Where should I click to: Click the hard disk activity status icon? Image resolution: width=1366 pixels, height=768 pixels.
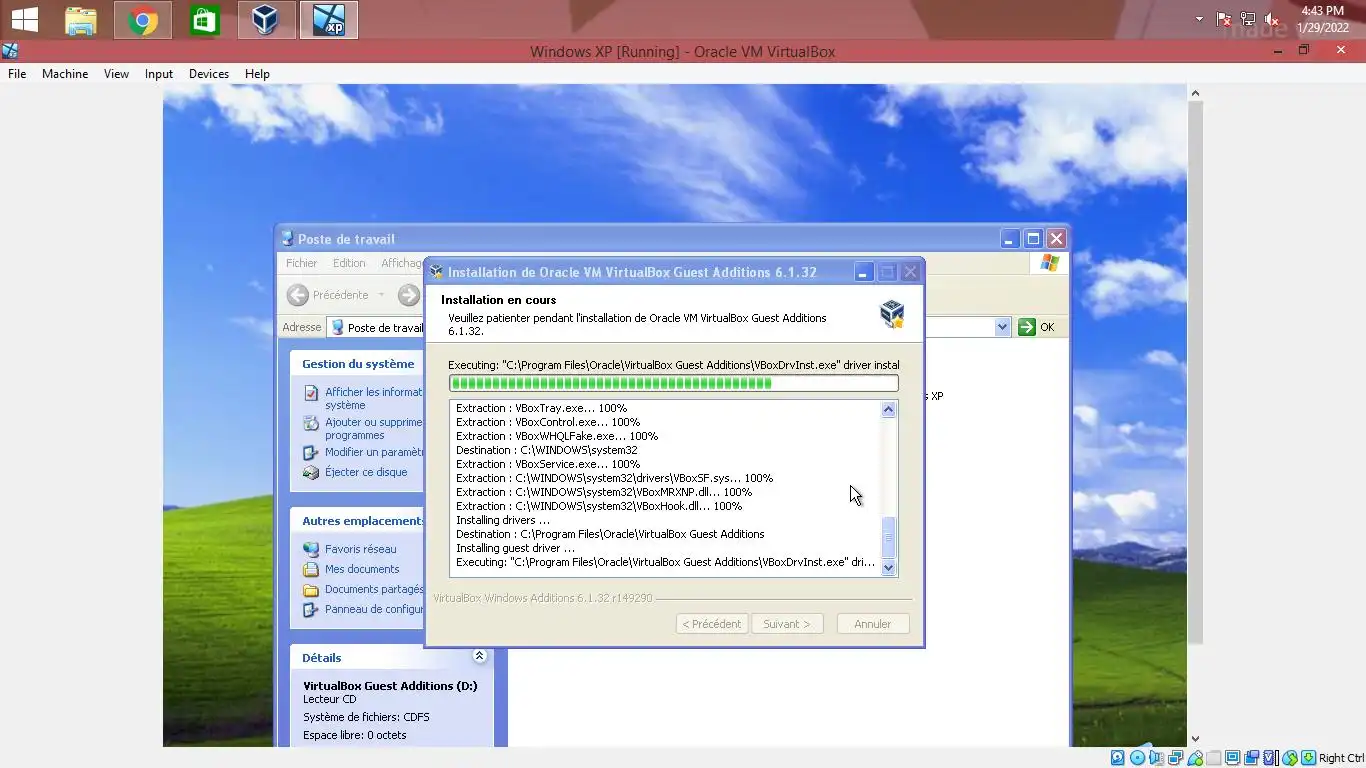pos(1118,758)
